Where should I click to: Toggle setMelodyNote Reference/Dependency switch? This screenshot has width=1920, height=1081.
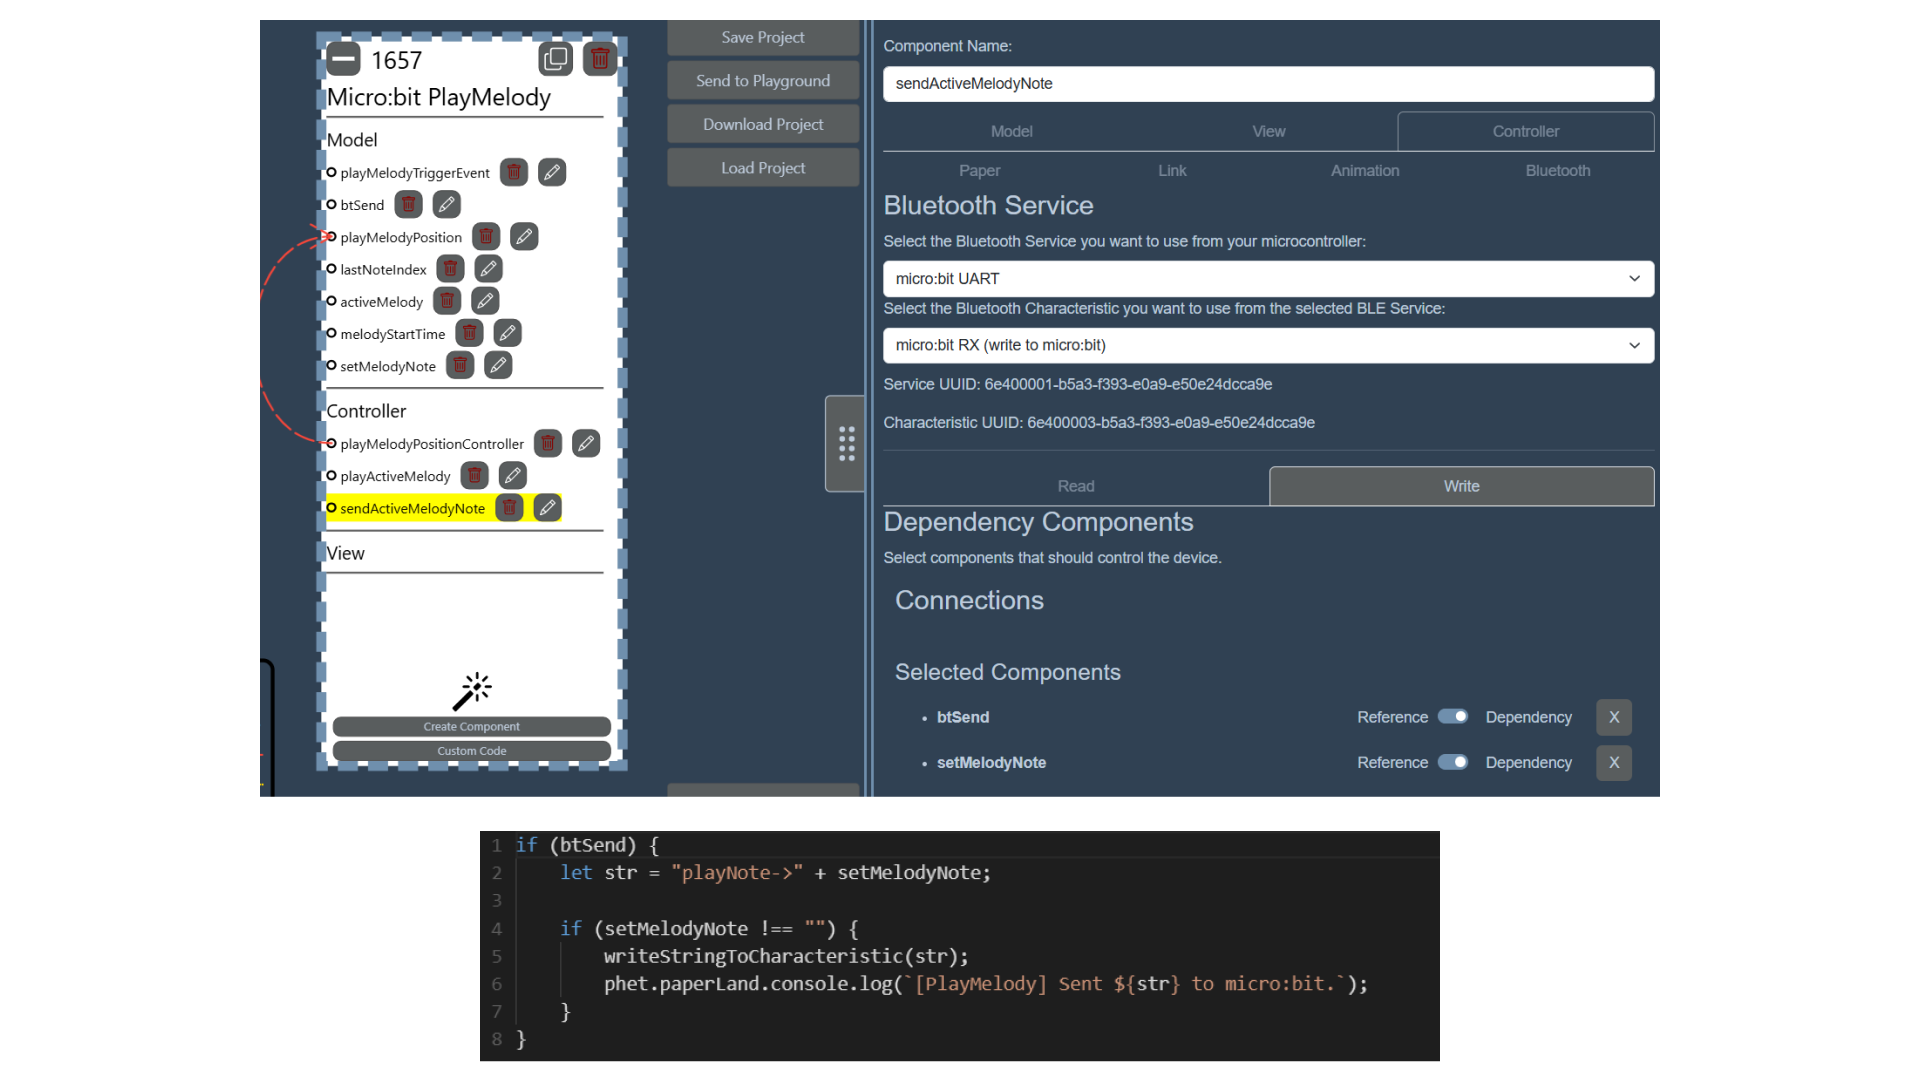point(1452,762)
